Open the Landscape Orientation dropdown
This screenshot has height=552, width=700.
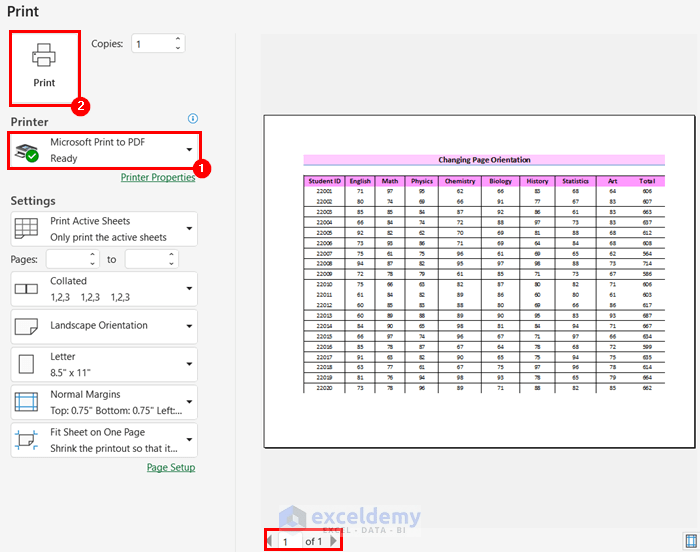coord(104,326)
